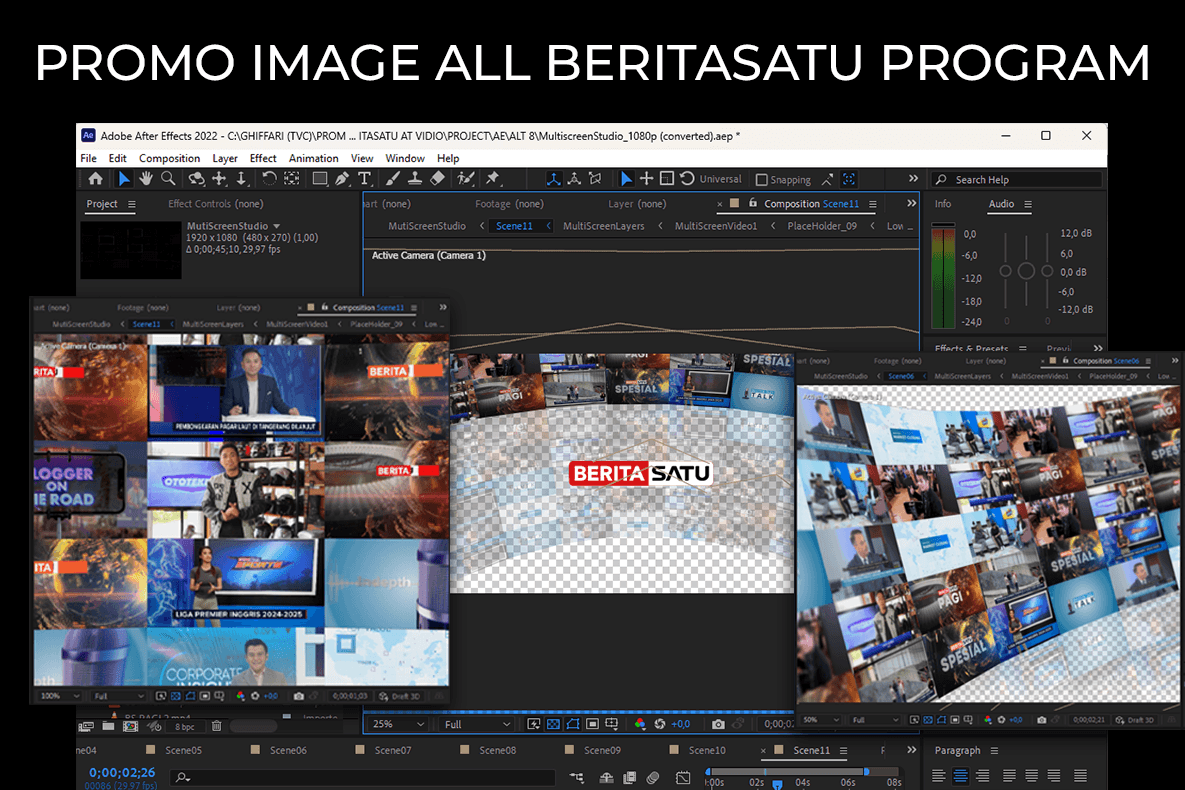Open the Project panel hamburger menu
Screen dimensions: 1185x790
point(131,204)
